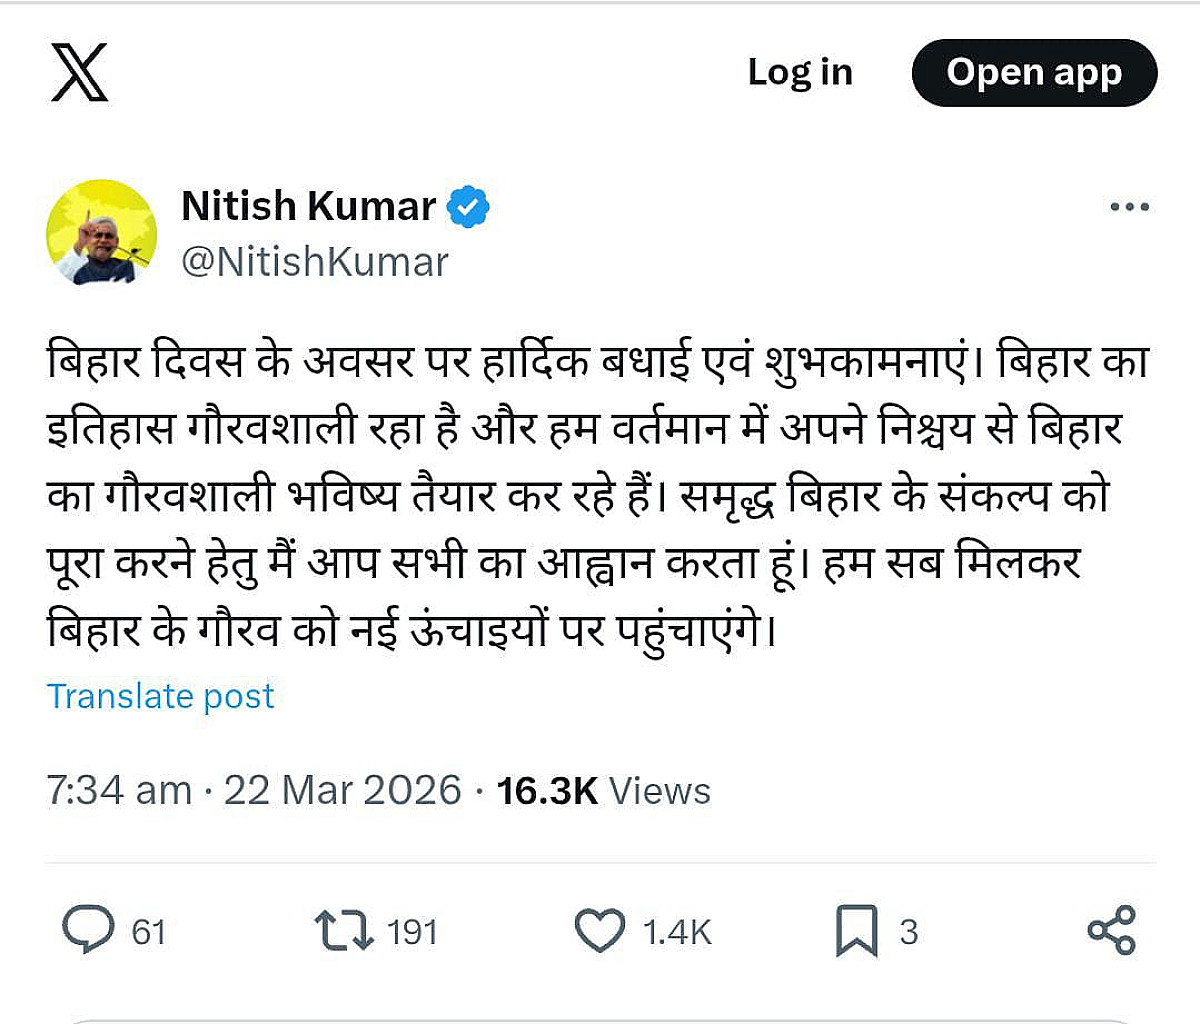Click the Nitish Kumar display name

point(308,206)
